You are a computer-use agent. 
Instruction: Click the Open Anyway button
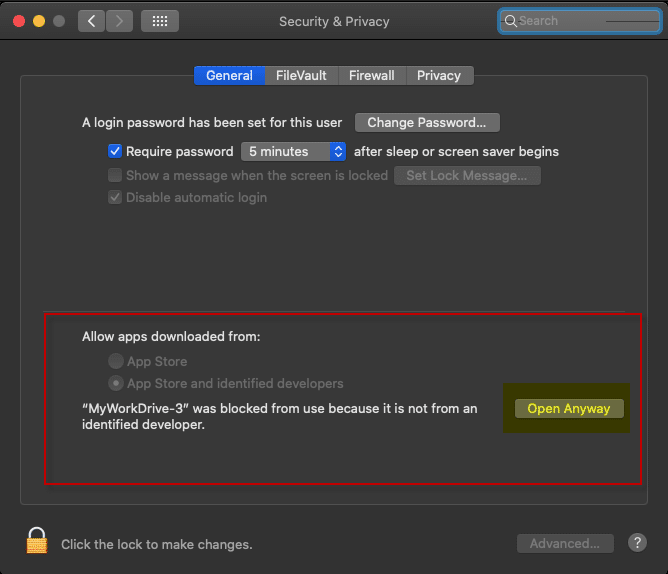click(x=568, y=408)
